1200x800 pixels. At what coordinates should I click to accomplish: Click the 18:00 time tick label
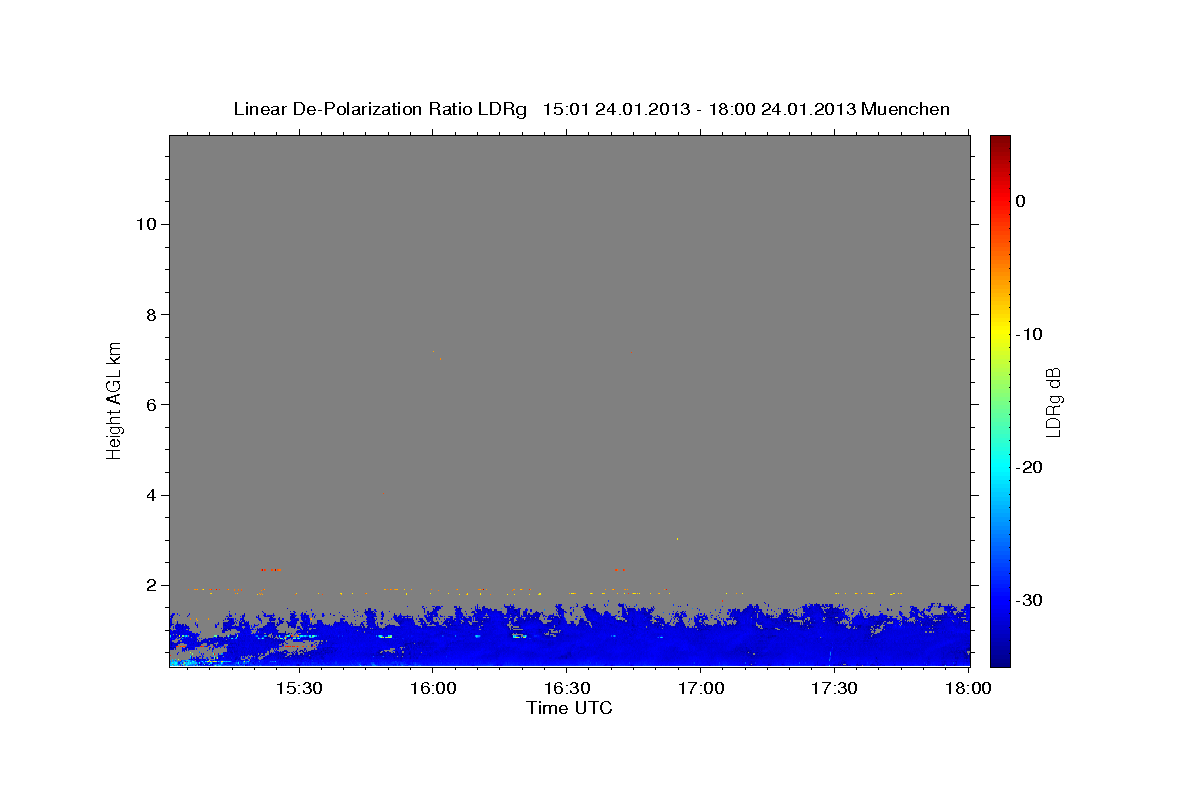point(968,689)
